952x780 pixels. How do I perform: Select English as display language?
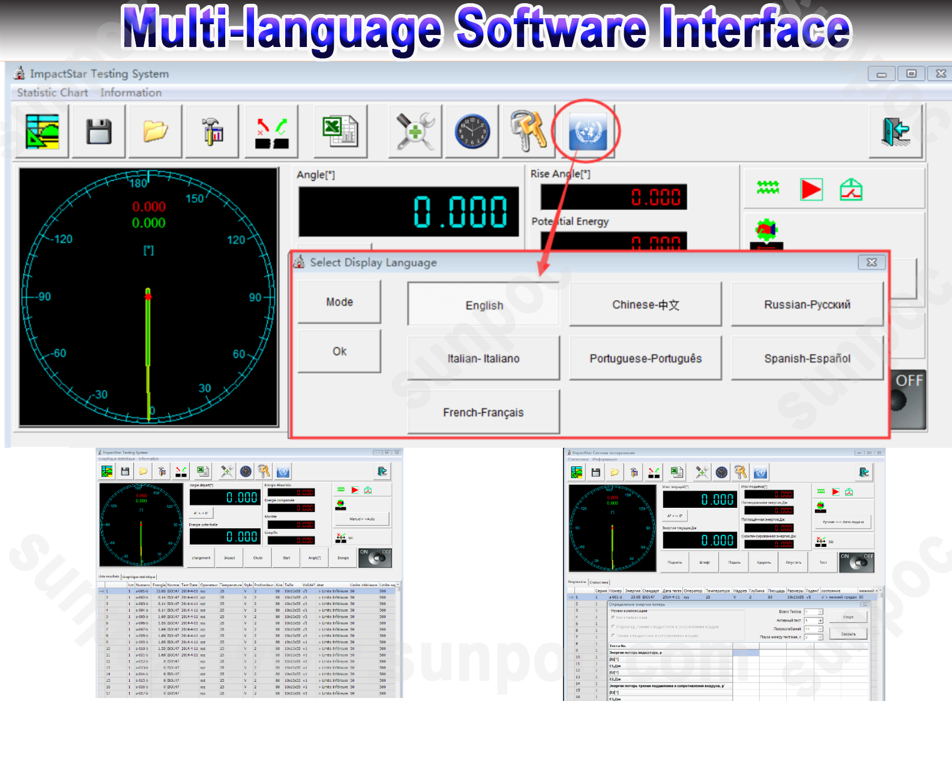tap(484, 305)
